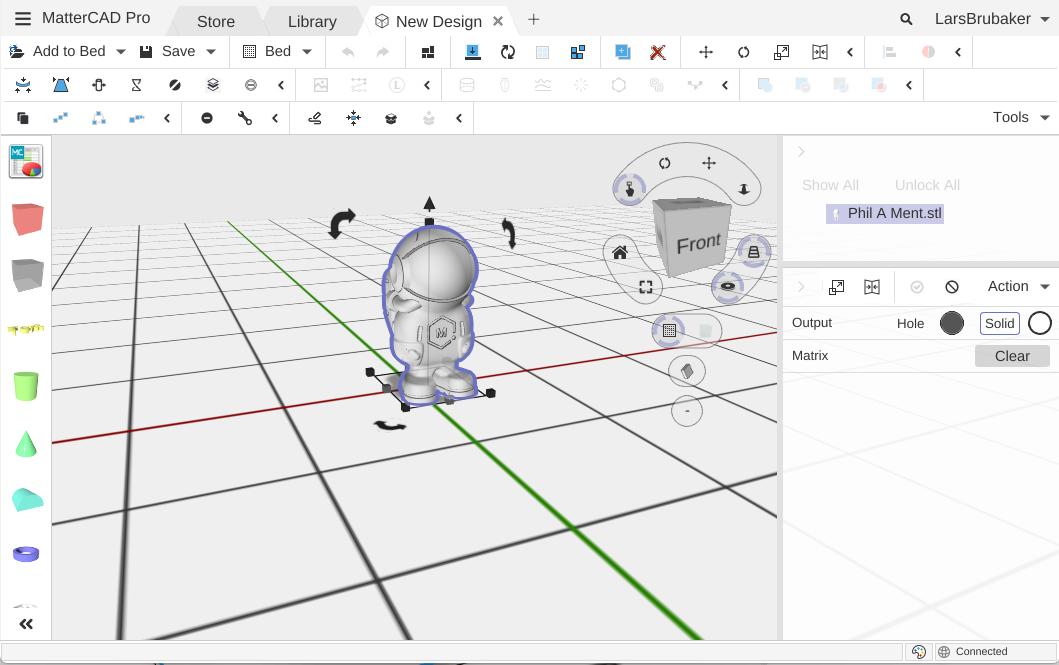
Task: Toggle the bed grid visibility button
Action: 669,330
